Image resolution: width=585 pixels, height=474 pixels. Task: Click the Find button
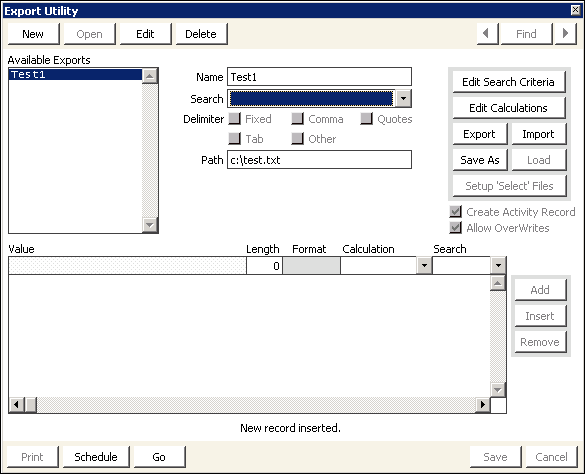tap(526, 34)
